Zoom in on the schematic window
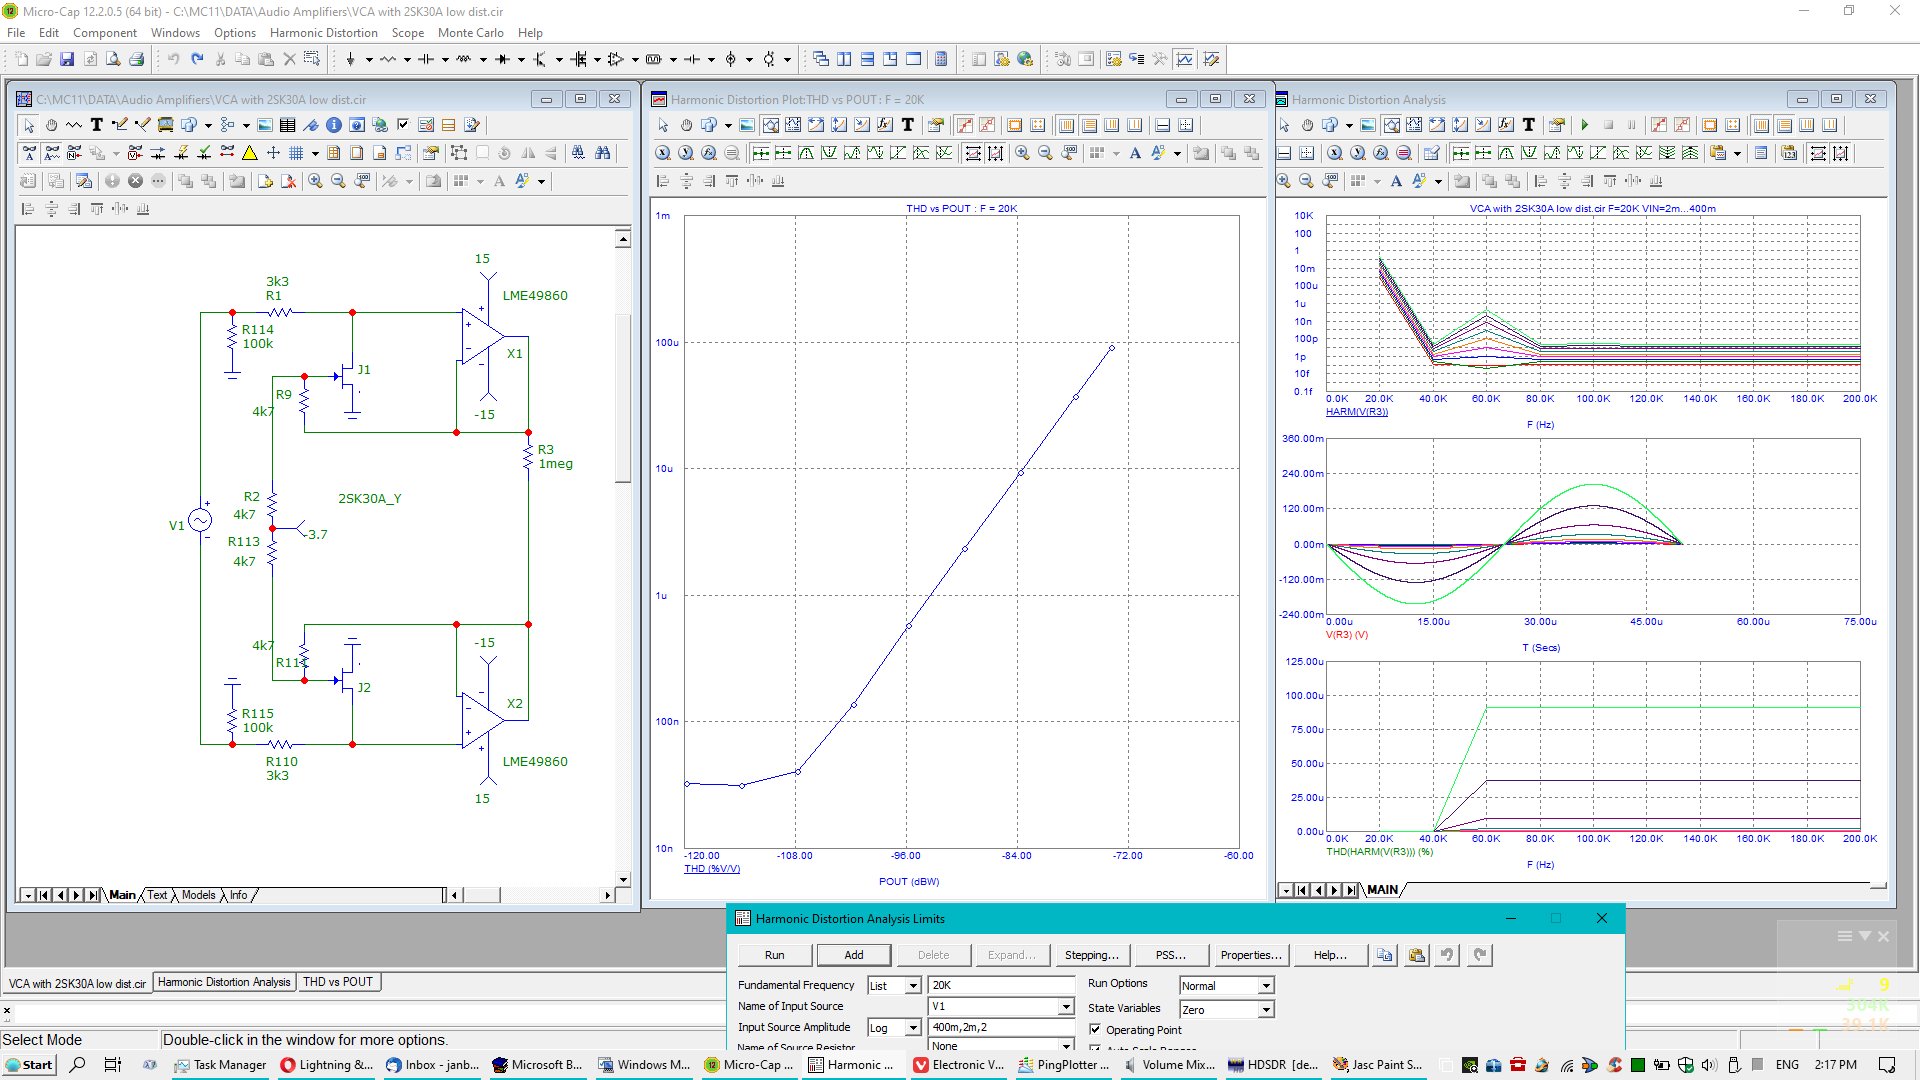Viewport: 1920px width, 1080px height. tap(315, 181)
